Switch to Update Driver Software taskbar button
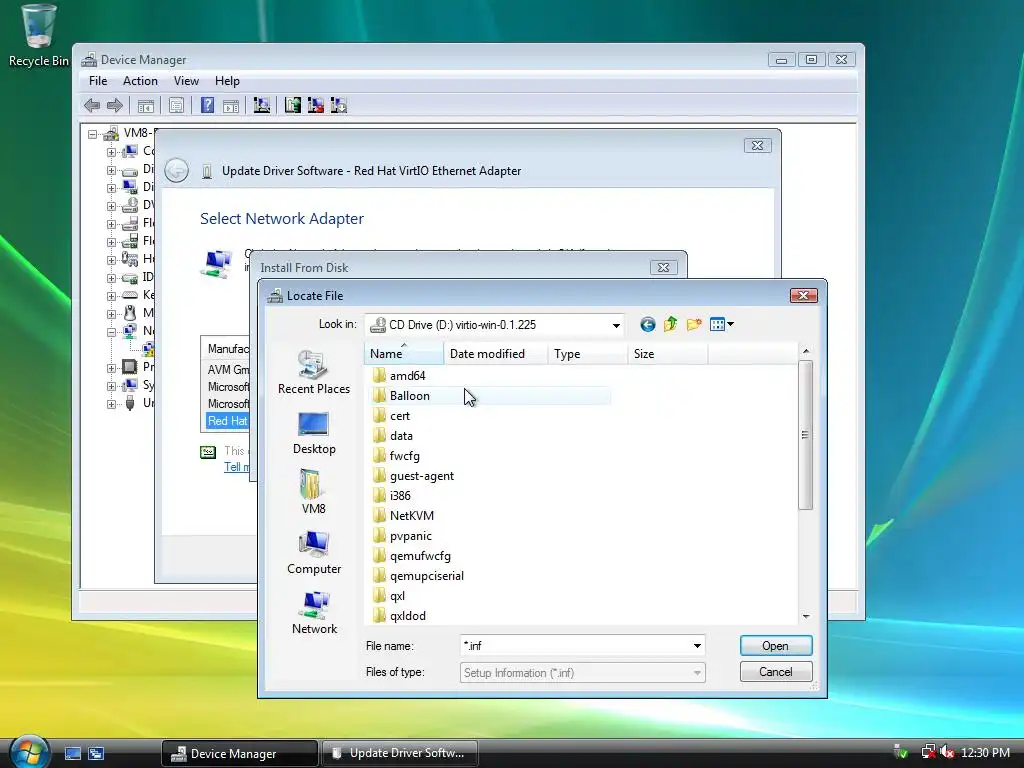The image size is (1024, 768). click(400, 754)
